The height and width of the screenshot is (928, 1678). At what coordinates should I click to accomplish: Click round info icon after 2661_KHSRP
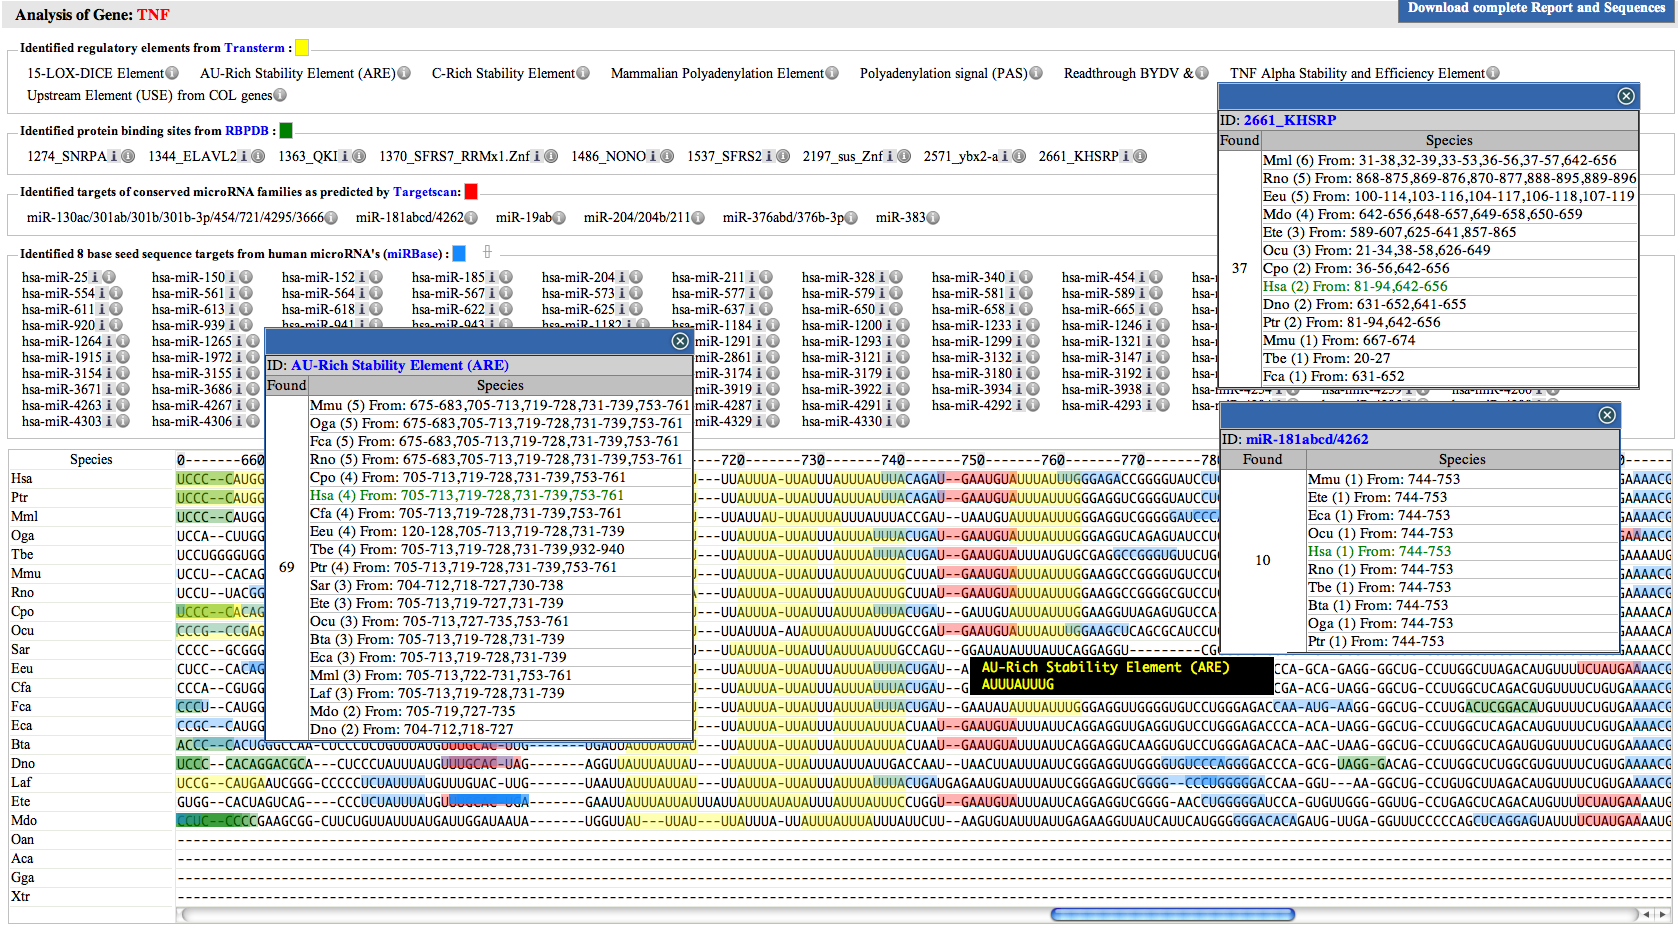pos(1140,156)
